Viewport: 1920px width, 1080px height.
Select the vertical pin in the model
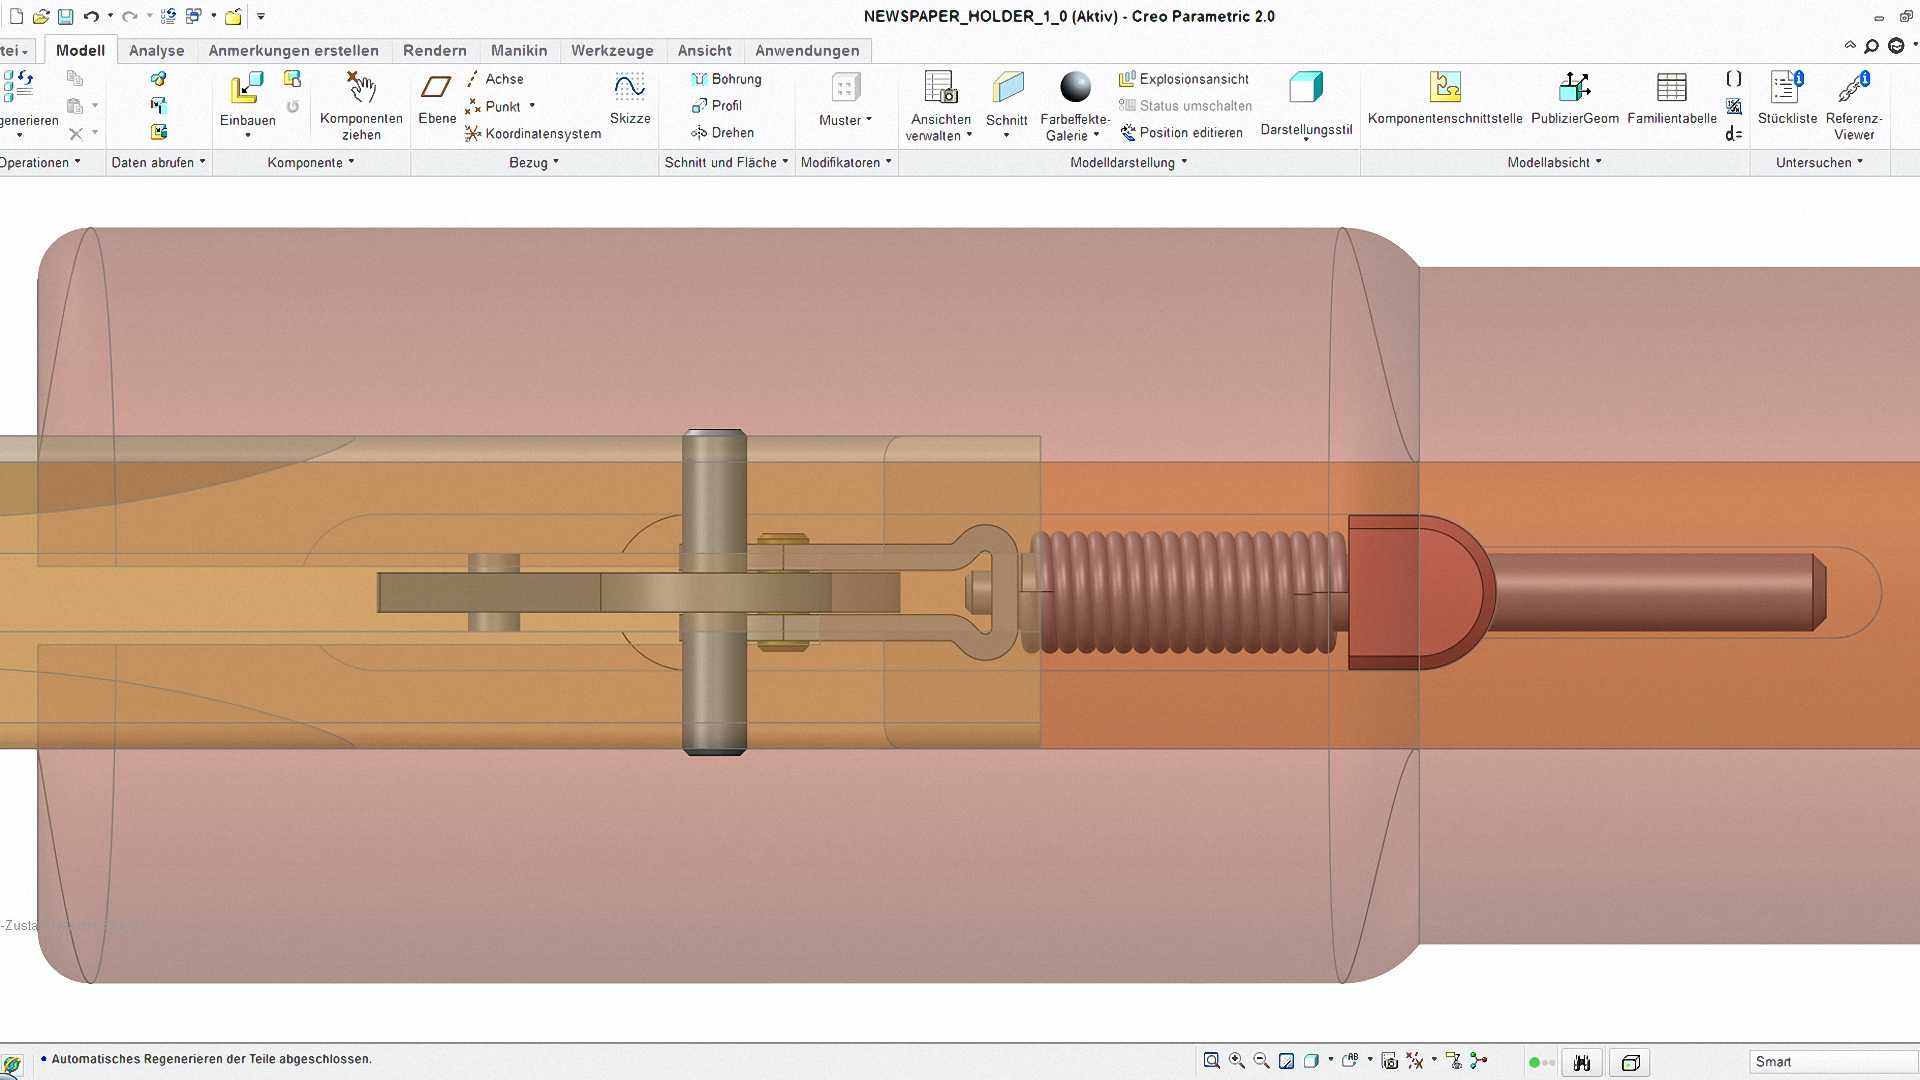click(x=714, y=592)
